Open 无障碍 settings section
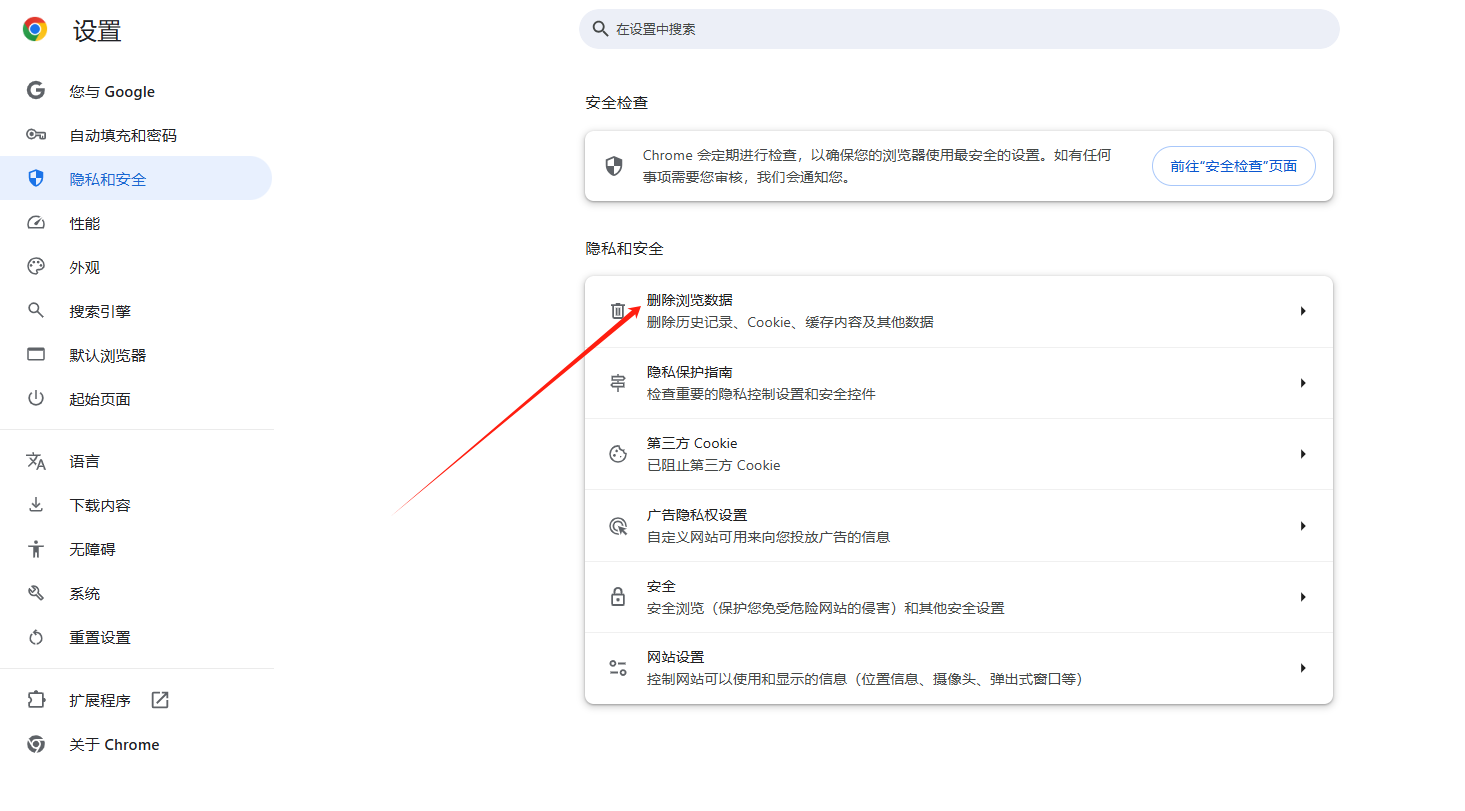Screen dimensions: 1465x811 click(x=136, y=549)
